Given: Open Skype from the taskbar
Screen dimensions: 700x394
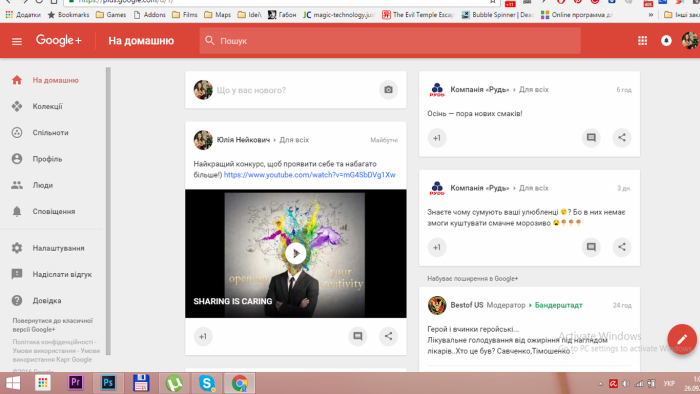Looking at the screenshot, I should [207, 383].
